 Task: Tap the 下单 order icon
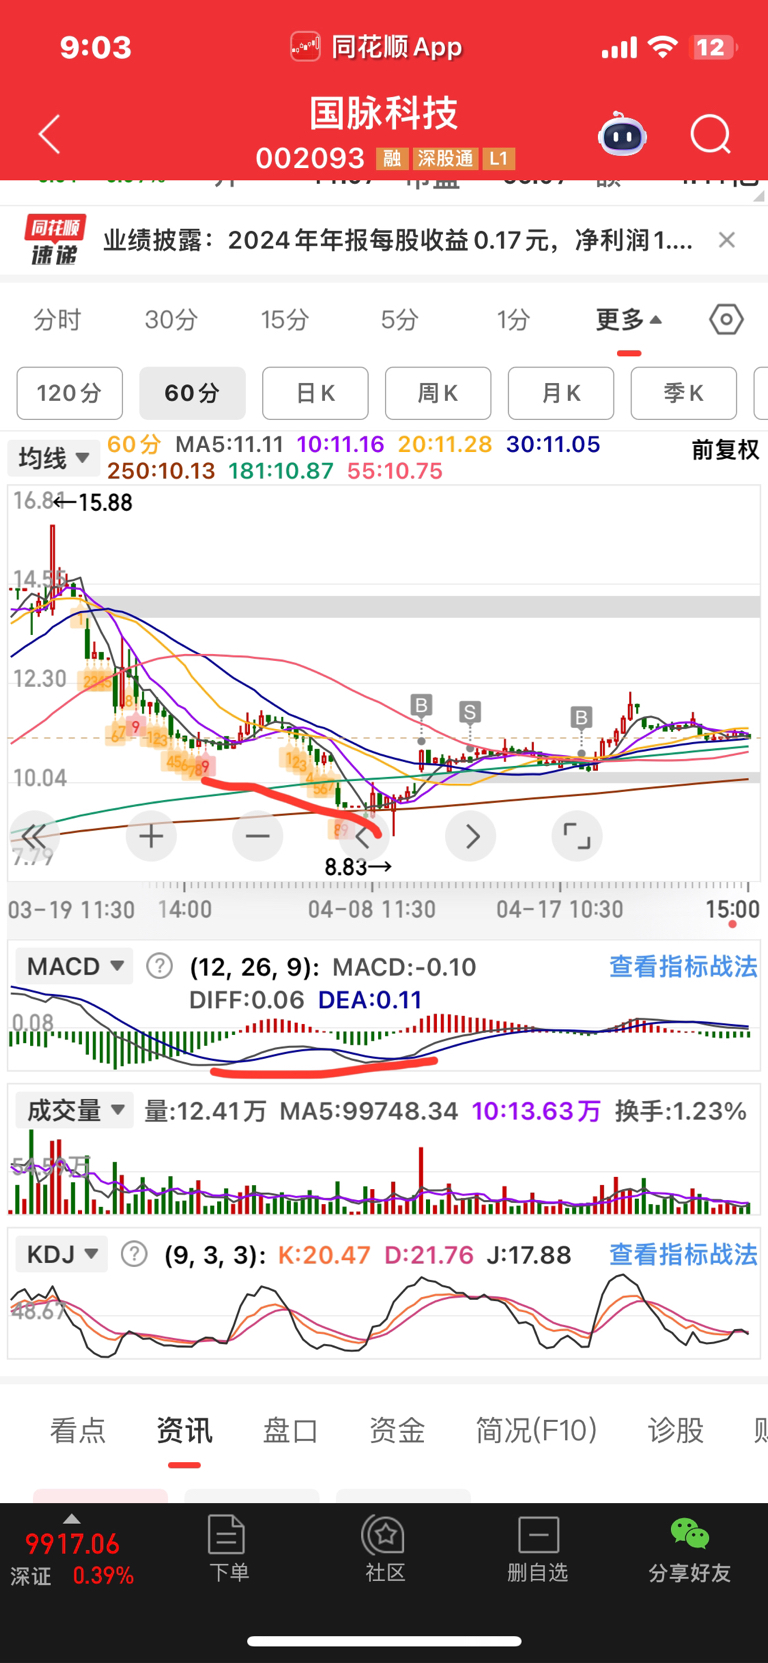[x=228, y=1548]
